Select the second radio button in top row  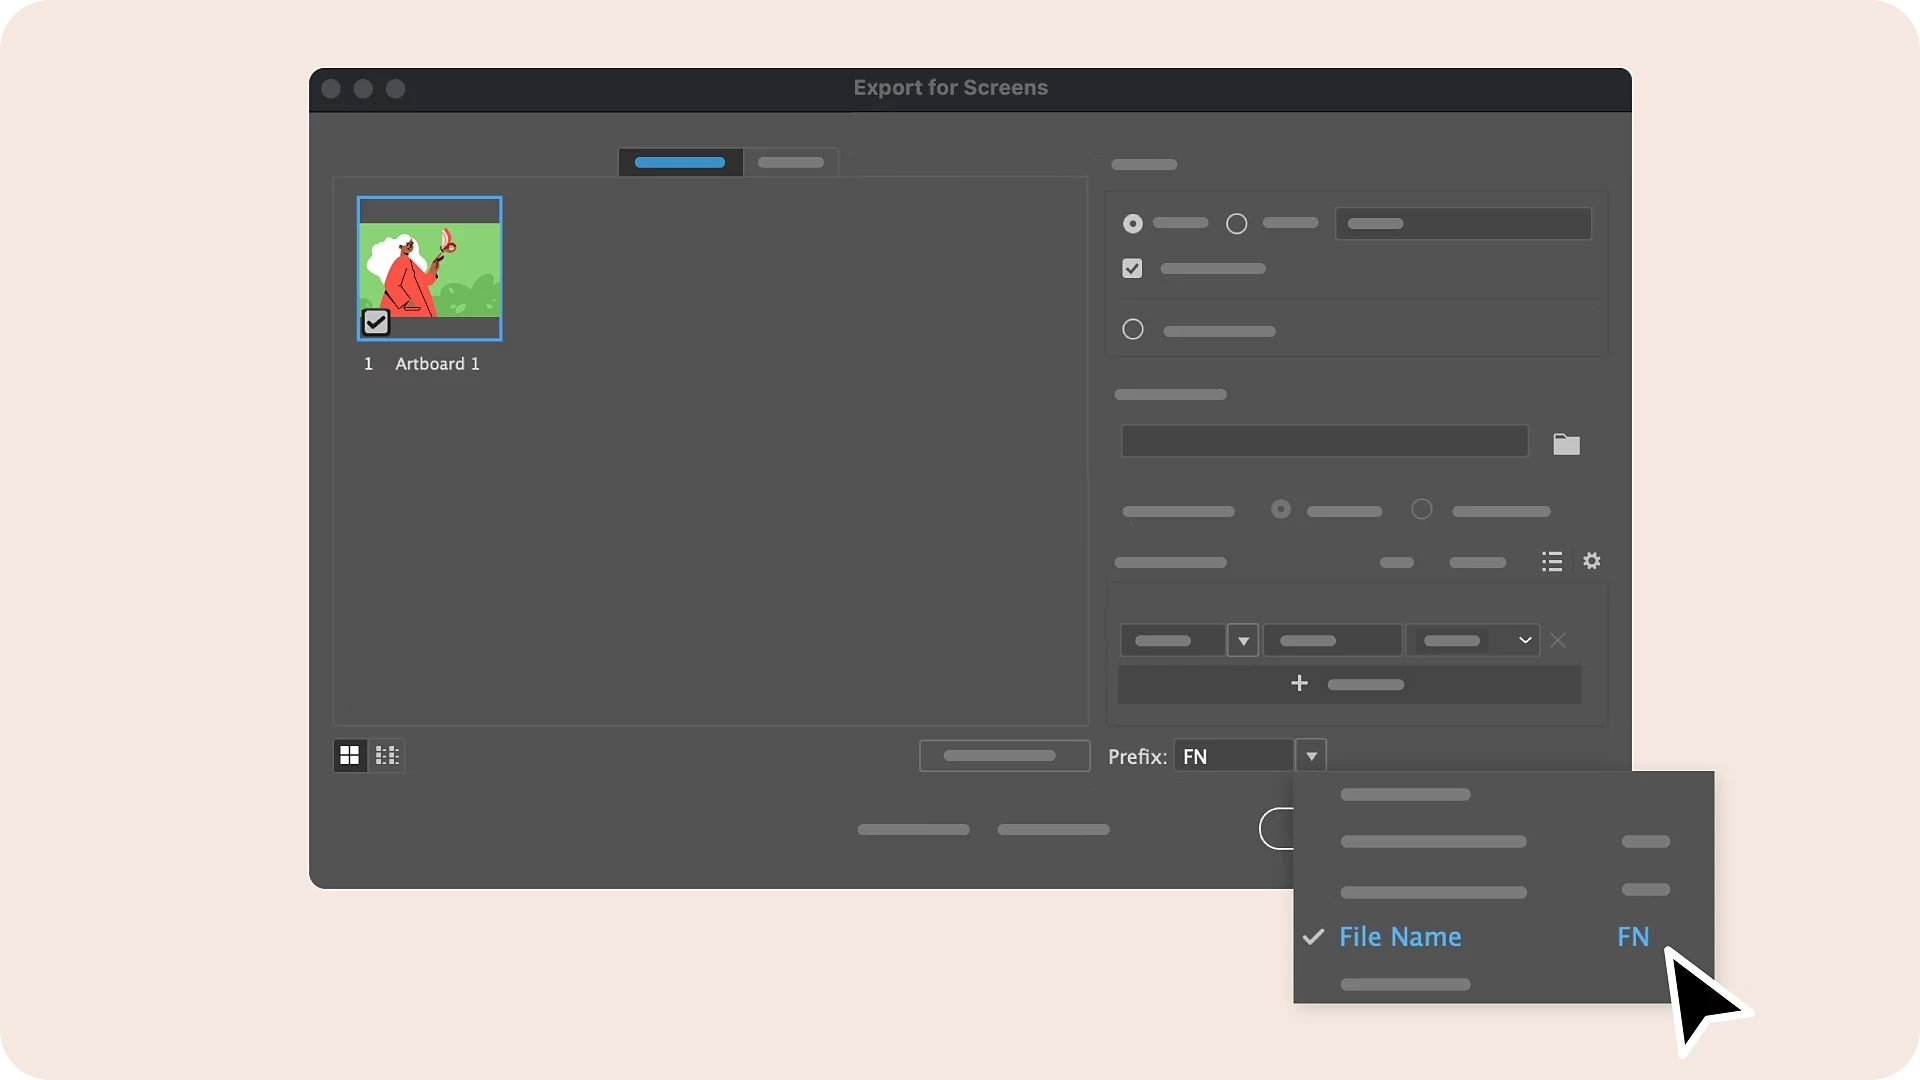1237,224
